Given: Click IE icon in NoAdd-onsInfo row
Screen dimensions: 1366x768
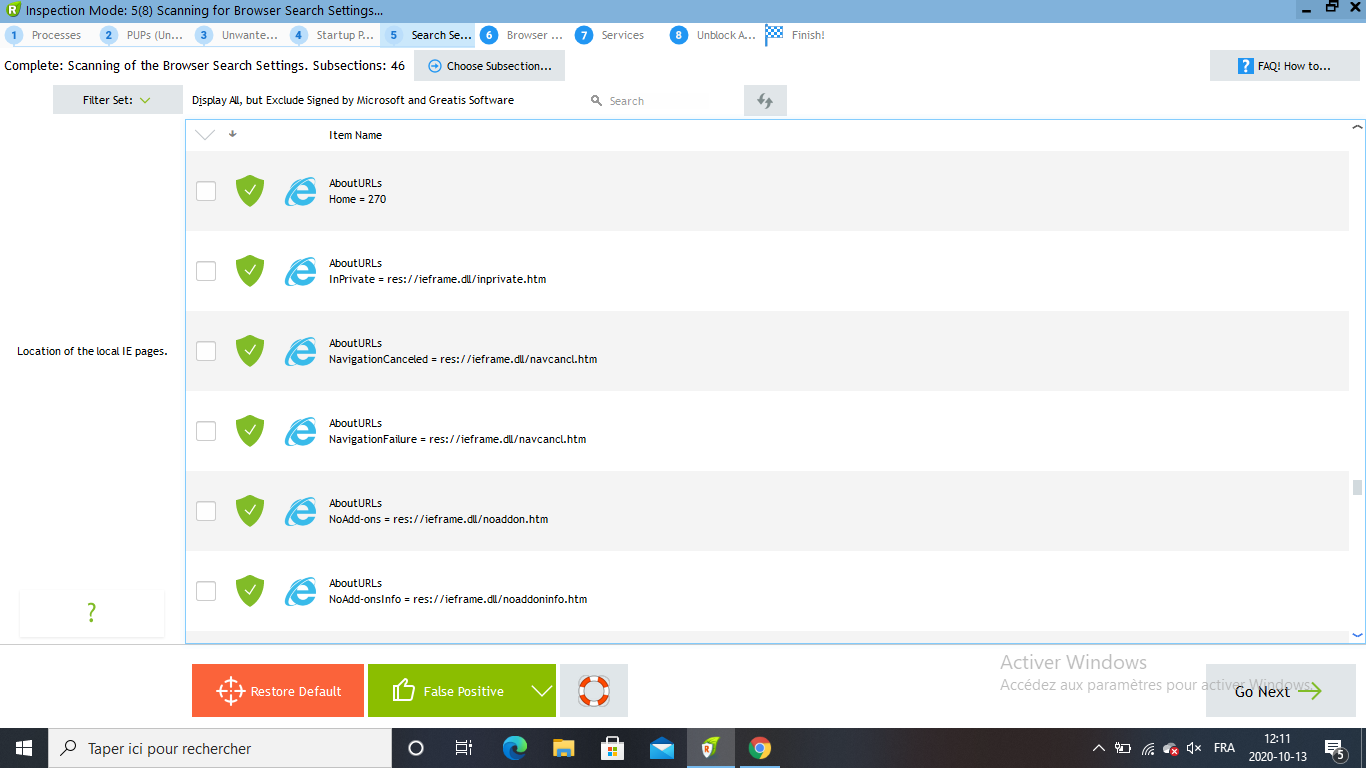Looking at the screenshot, I should pyautogui.click(x=300, y=591).
